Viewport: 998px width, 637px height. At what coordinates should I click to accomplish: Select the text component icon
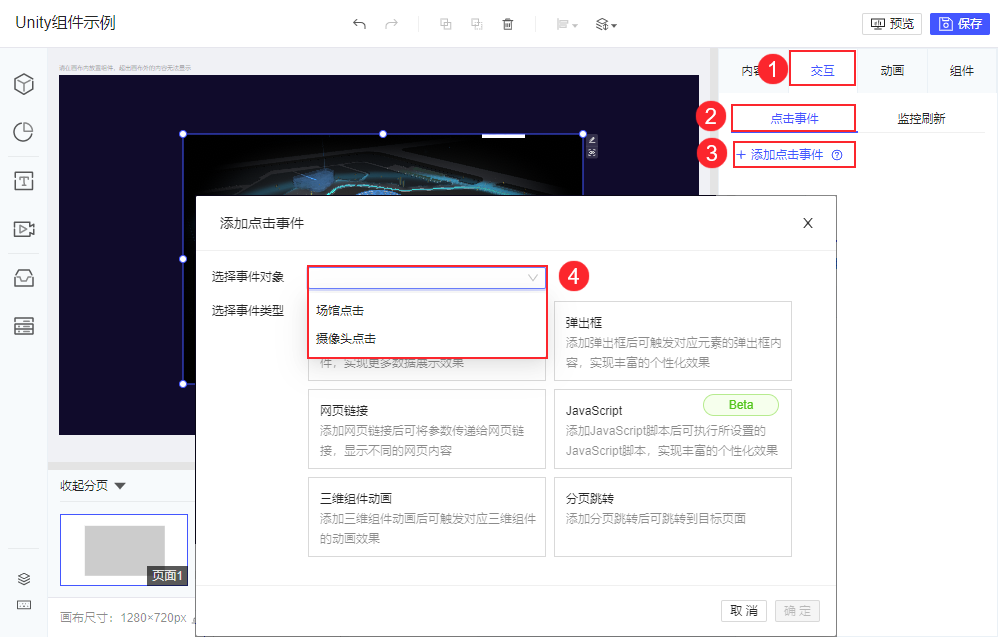pyautogui.click(x=23, y=180)
